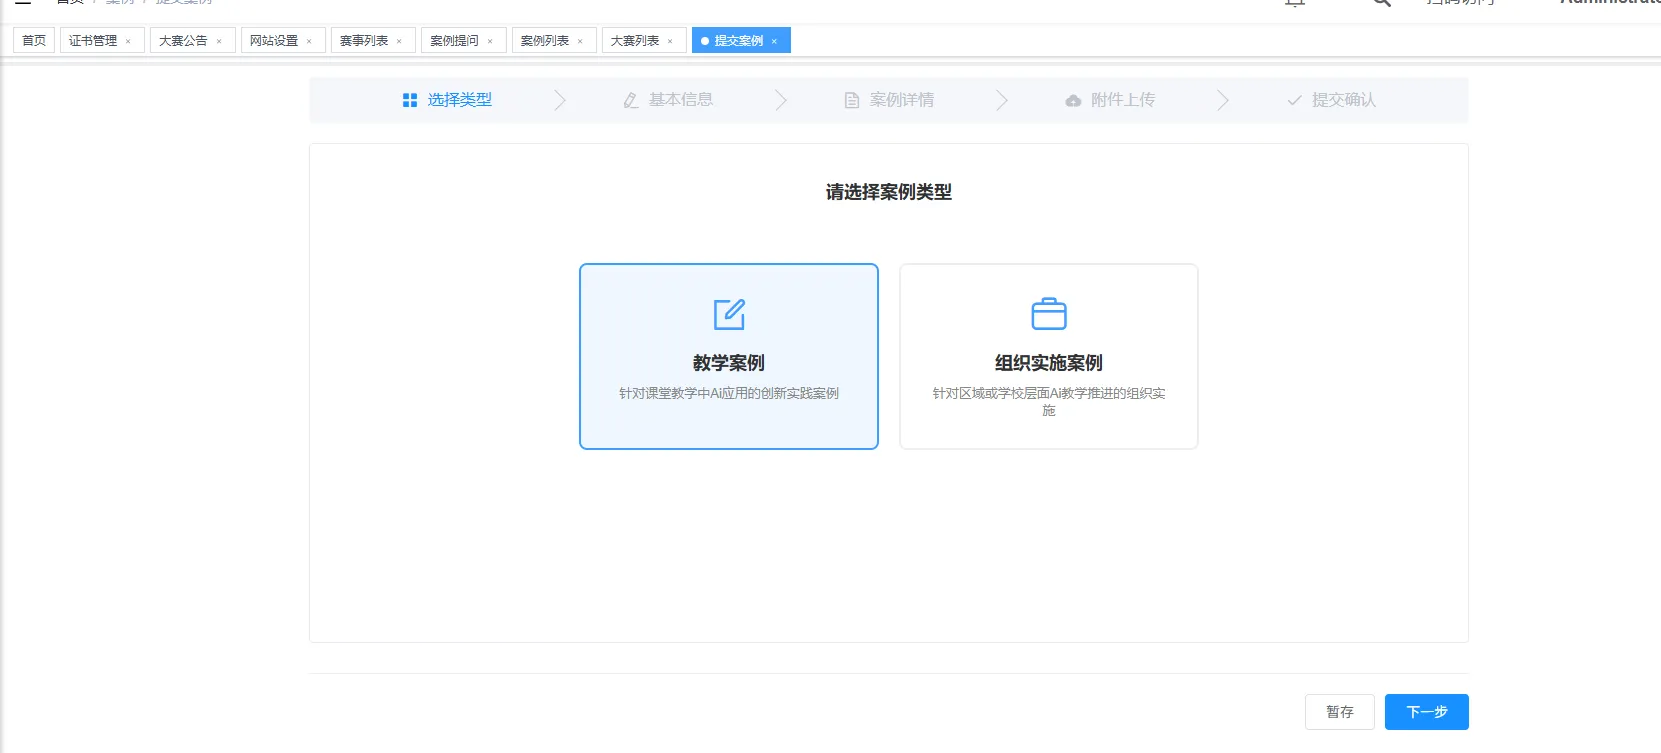Proceed with the 下一步 button

click(x=1426, y=712)
